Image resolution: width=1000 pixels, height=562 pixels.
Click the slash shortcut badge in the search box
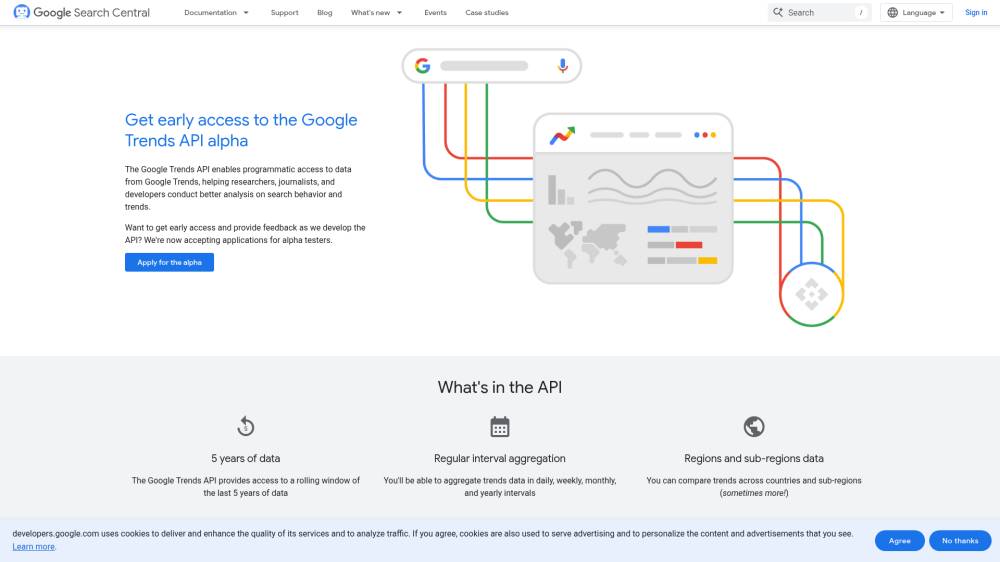[x=860, y=12]
